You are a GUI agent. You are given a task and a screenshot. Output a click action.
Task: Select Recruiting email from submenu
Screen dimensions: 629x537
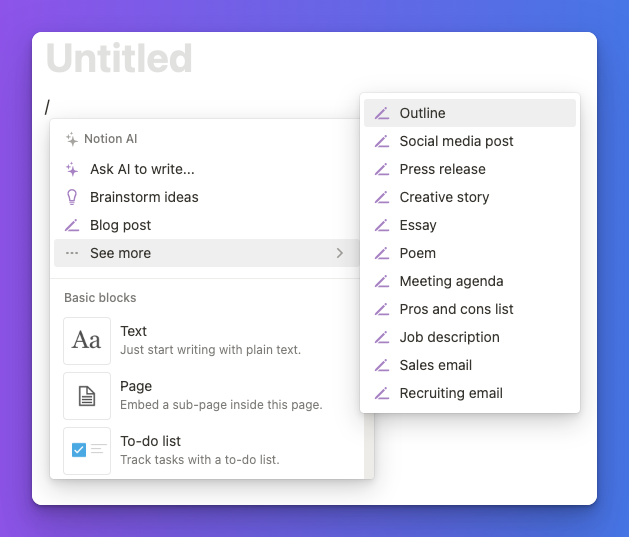click(470, 393)
